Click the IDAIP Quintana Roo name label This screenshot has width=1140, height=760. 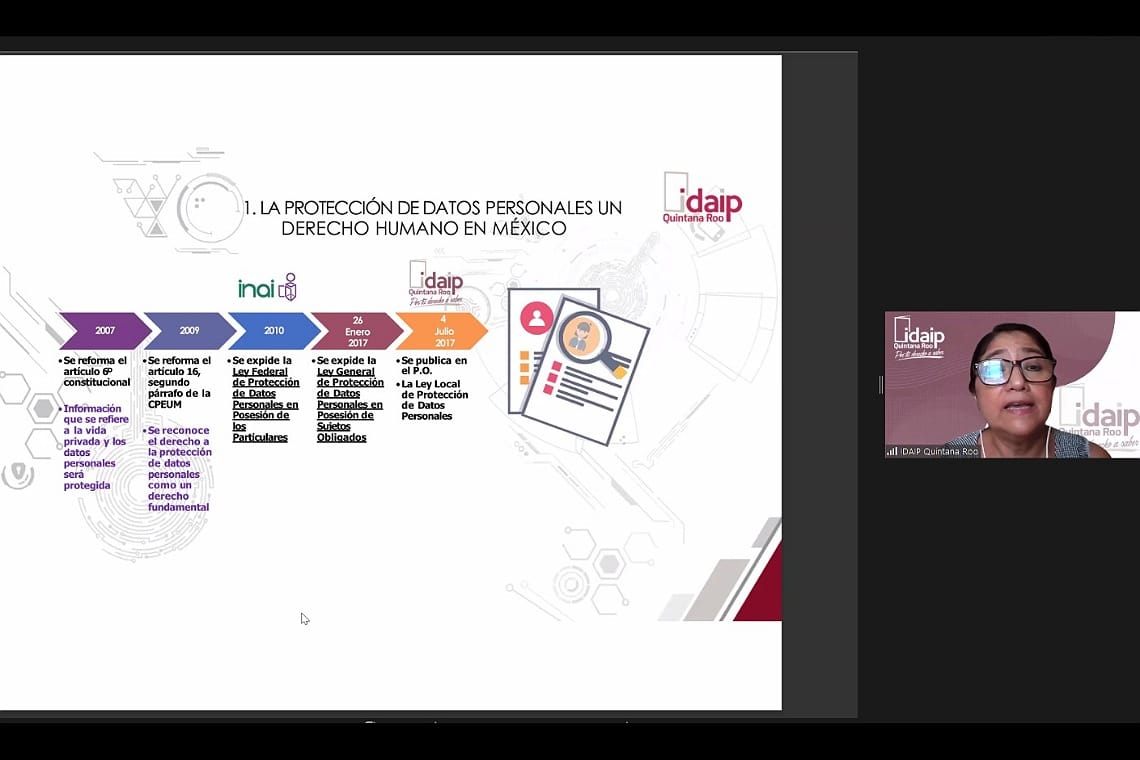[x=939, y=451]
